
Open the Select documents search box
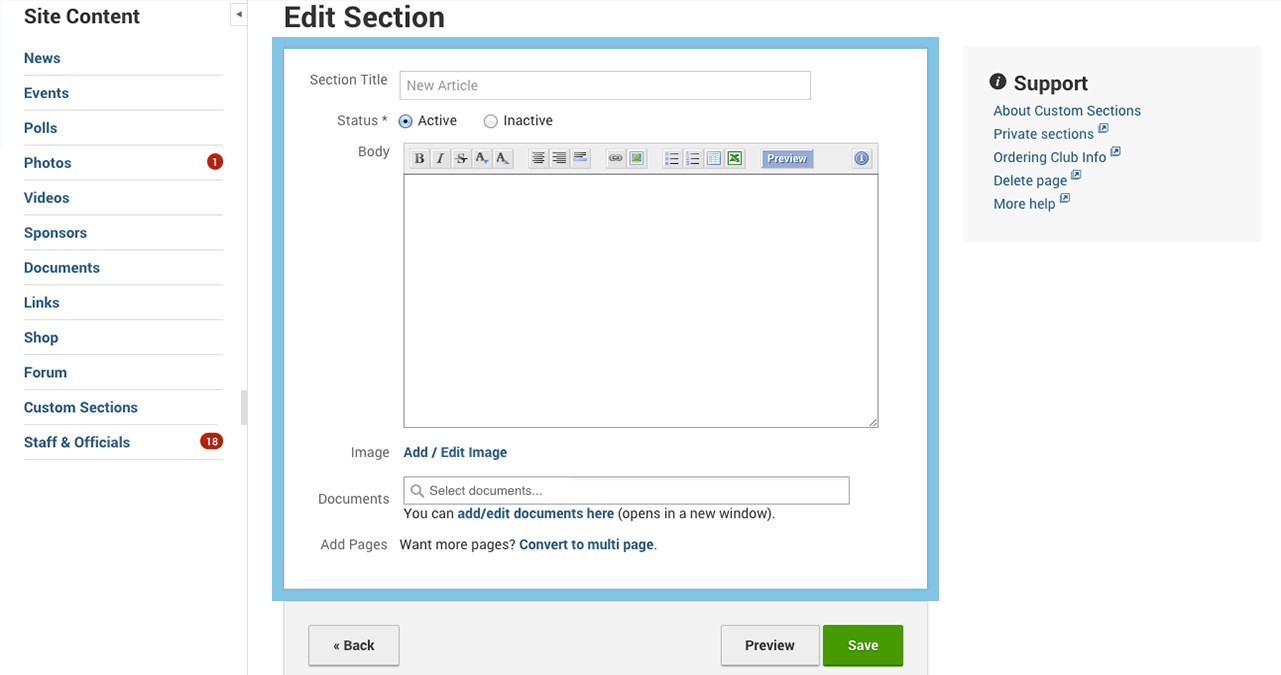[626, 491]
